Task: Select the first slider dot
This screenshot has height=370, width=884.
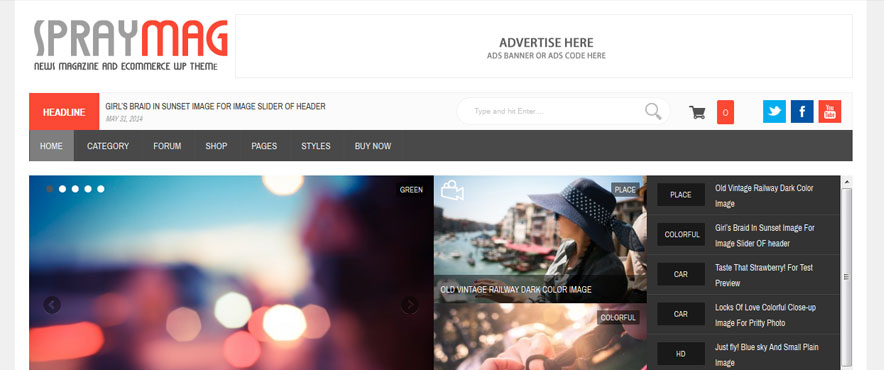Action: 50,189
